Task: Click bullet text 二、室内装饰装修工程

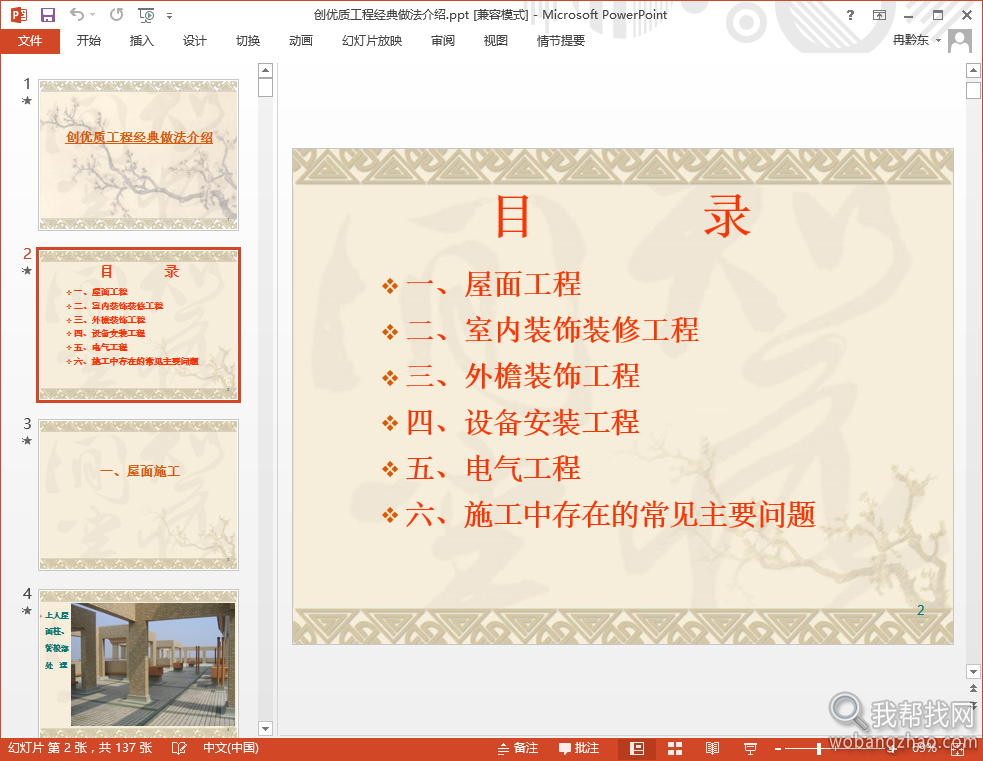Action: click(552, 330)
